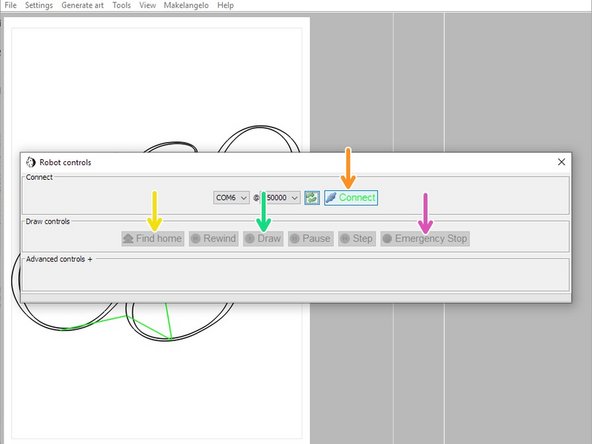Click the Step button
The width and height of the screenshot is (592, 444).
[357, 239]
